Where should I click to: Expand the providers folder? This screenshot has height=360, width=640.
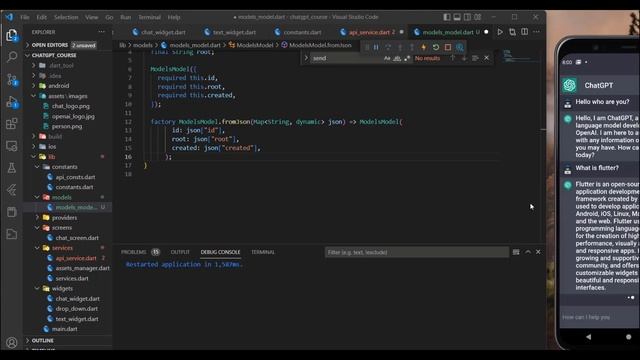click(x=68, y=218)
